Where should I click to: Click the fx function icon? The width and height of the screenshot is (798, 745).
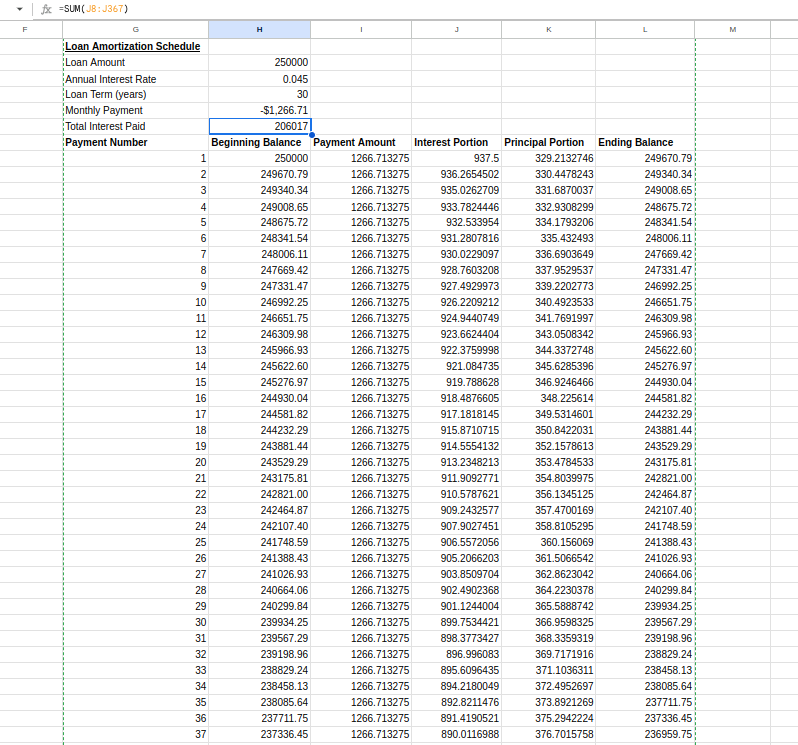[46, 9]
